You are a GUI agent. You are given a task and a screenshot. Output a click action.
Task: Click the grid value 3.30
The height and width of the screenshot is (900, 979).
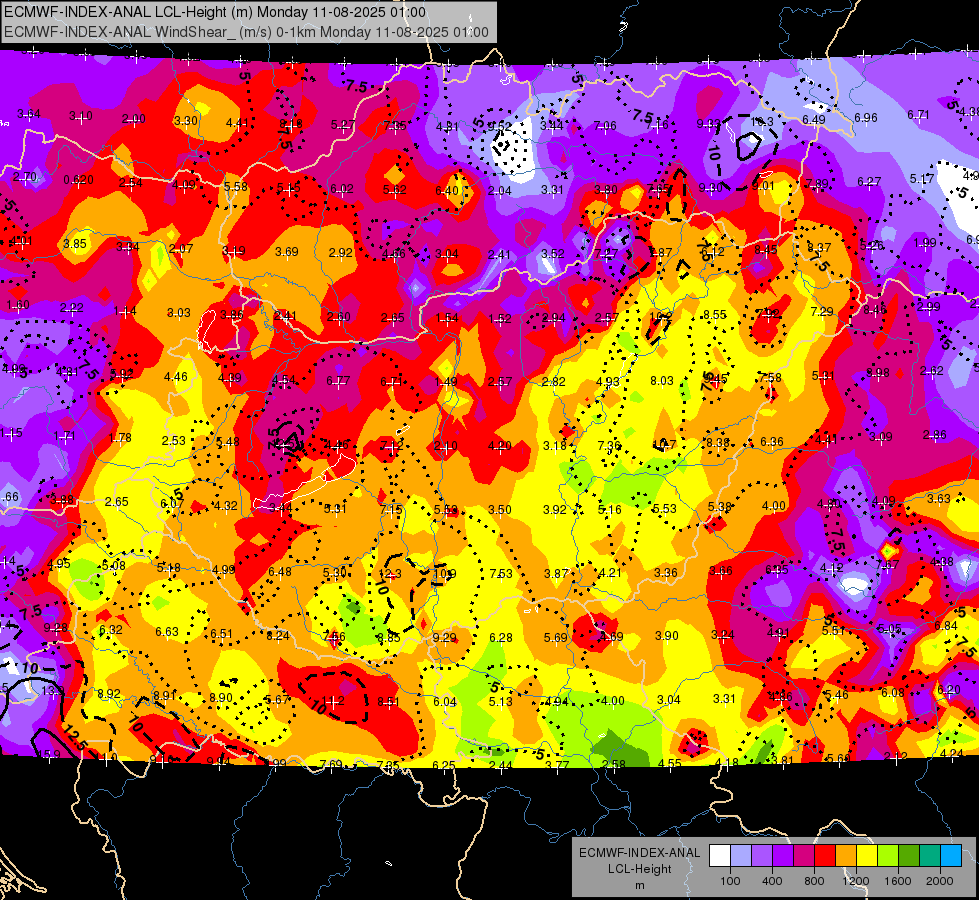click(x=186, y=121)
